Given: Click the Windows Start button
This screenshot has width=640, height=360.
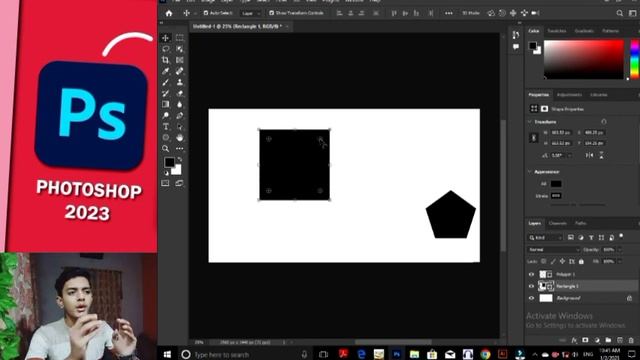Looking at the screenshot, I should pyautogui.click(x=167, y=354).
